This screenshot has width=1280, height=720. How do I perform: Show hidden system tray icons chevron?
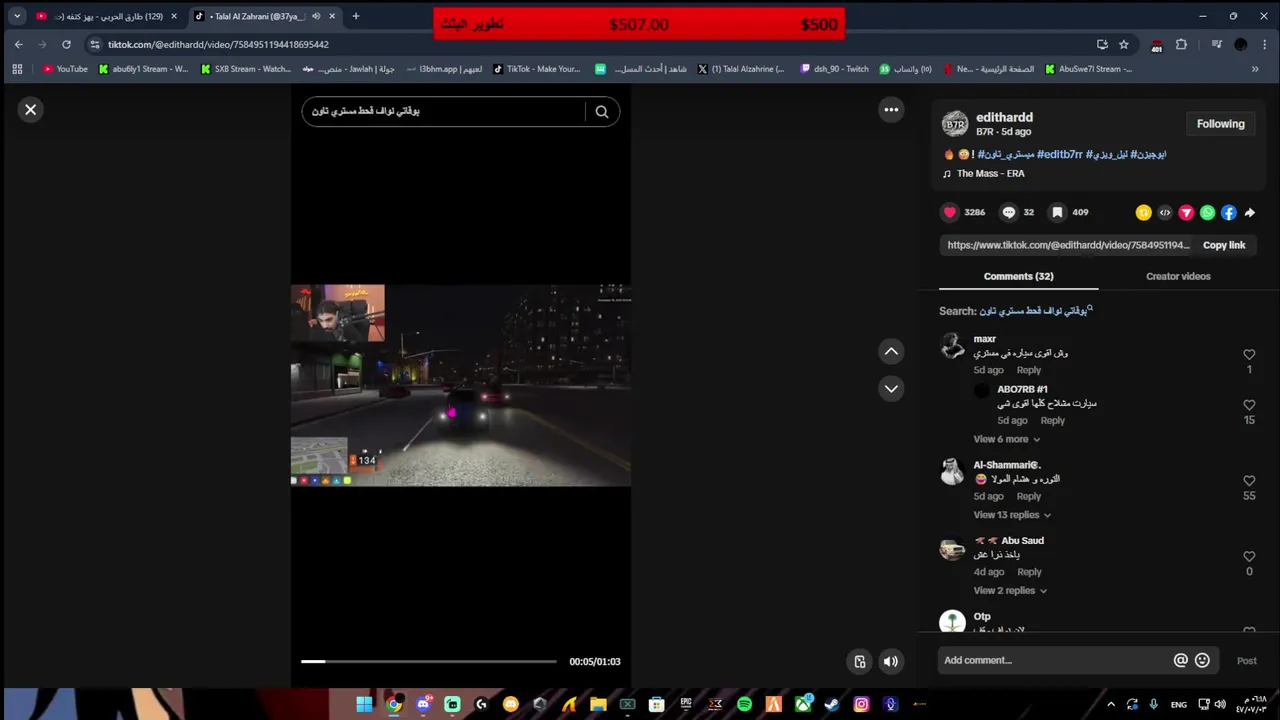pyautogui.click(x=1110, y=704)
